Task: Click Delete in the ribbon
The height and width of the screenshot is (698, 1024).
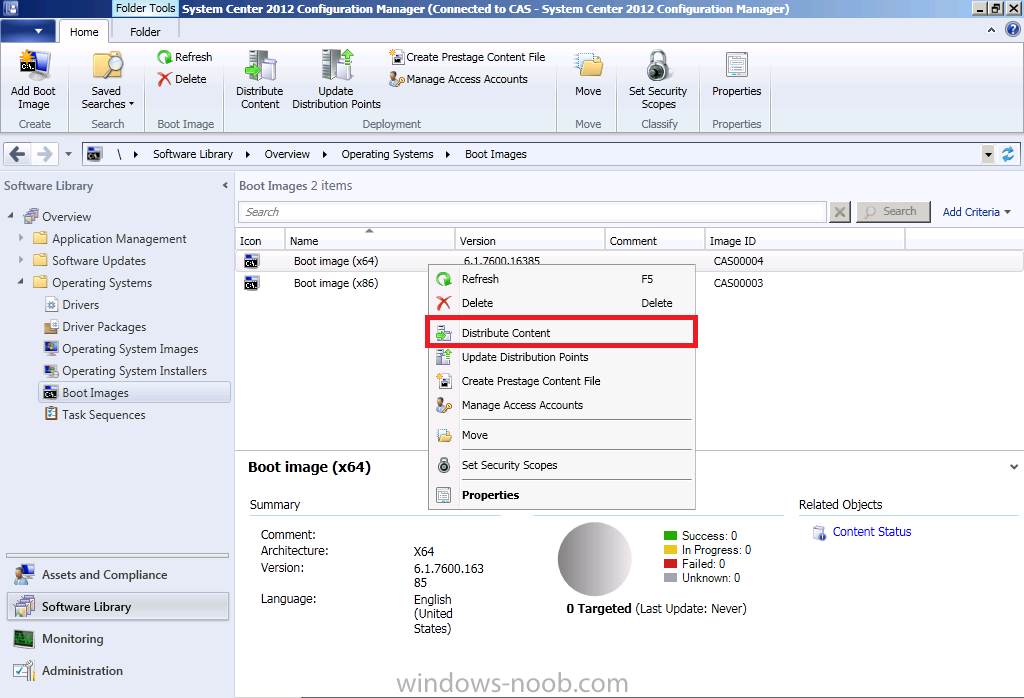Action: [182, 79]
